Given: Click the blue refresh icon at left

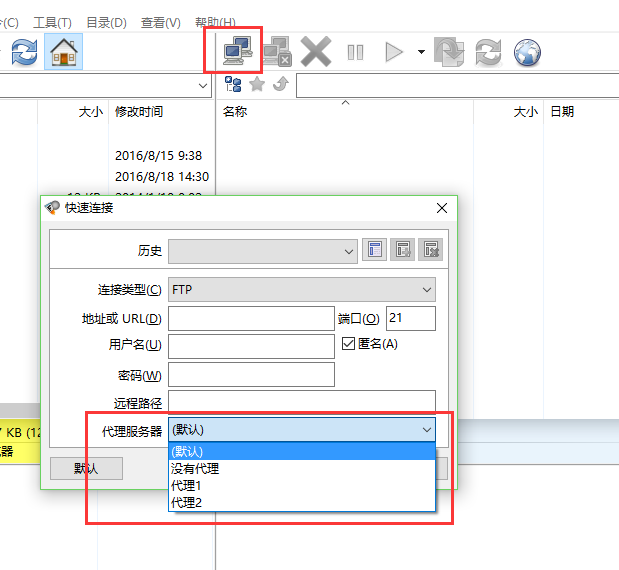Looking at the screenshot, I should click(25, 52).
